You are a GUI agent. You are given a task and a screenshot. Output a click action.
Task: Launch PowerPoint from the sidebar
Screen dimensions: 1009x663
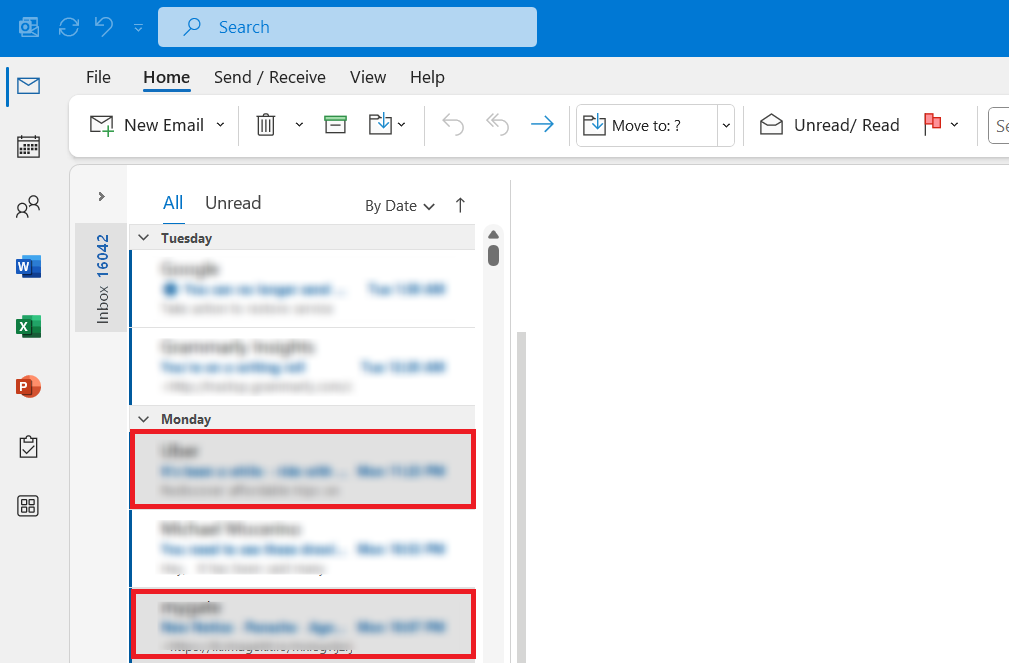pos(28,387)
